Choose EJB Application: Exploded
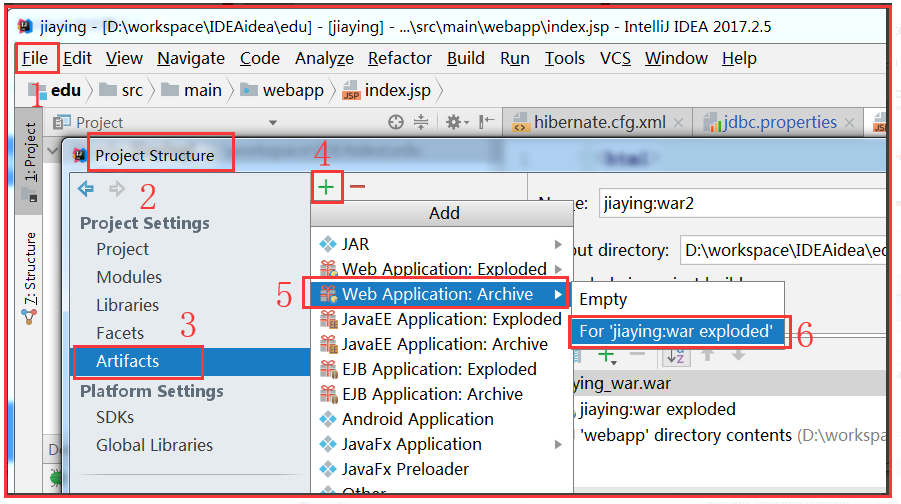901x504 pixels. point(442,369)
